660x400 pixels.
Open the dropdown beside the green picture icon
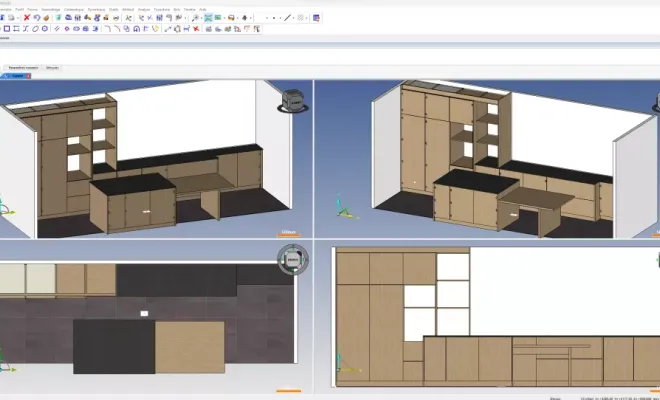[x=224, y=18]
